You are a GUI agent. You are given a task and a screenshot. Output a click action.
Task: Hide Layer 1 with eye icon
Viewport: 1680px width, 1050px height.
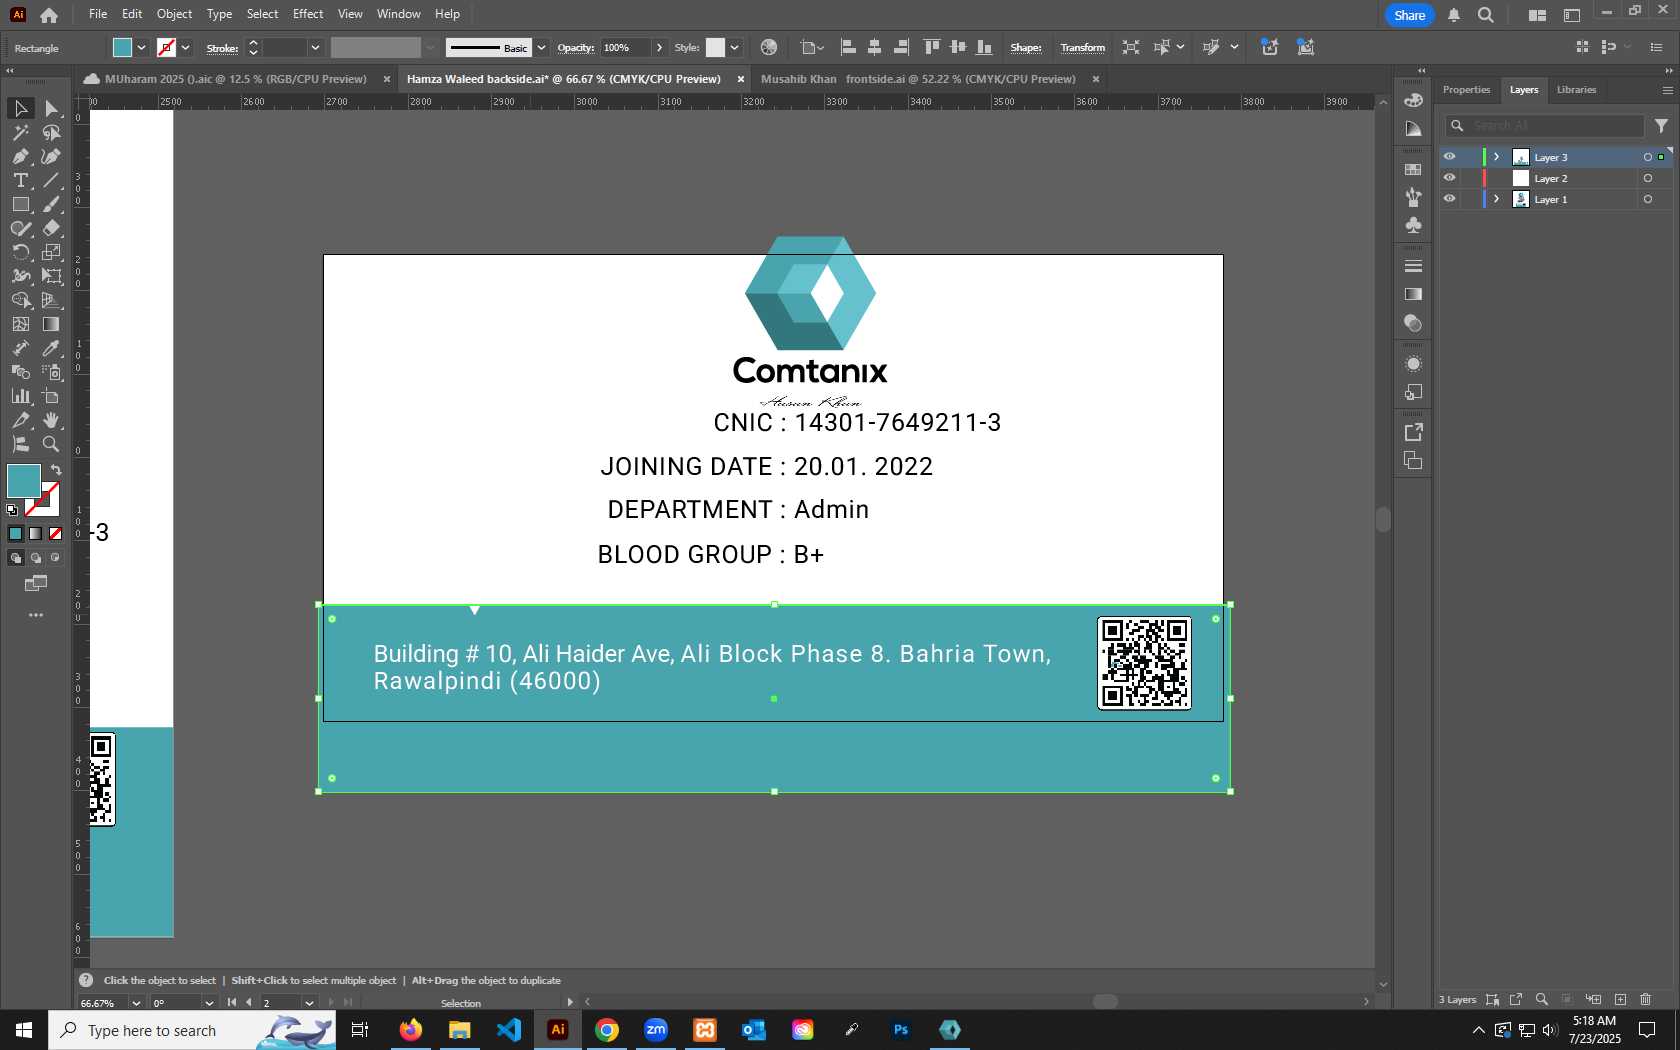[1449, 199]
